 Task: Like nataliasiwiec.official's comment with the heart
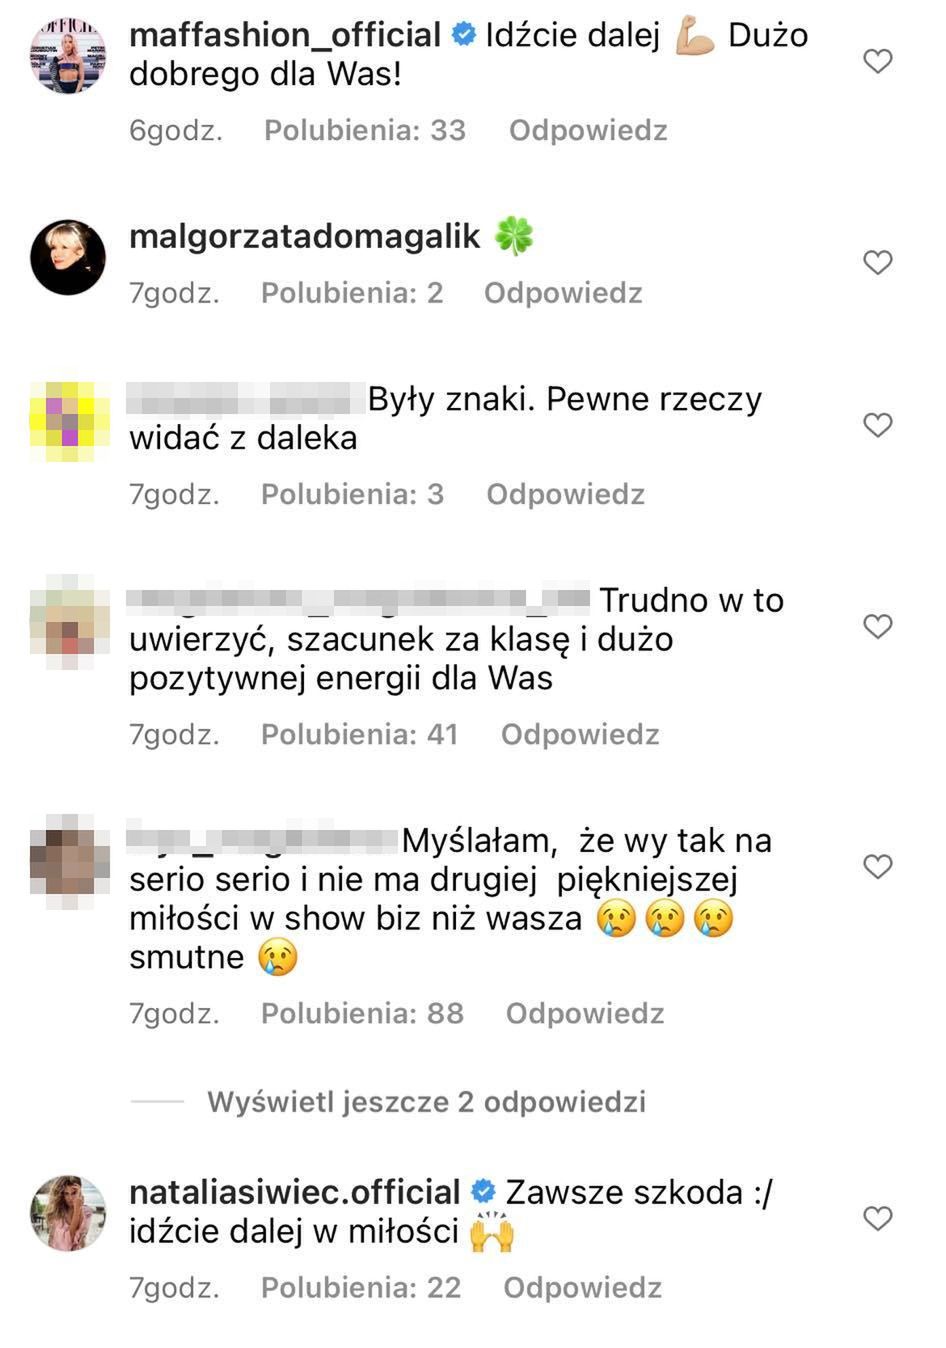click(x=877, y=1218)
